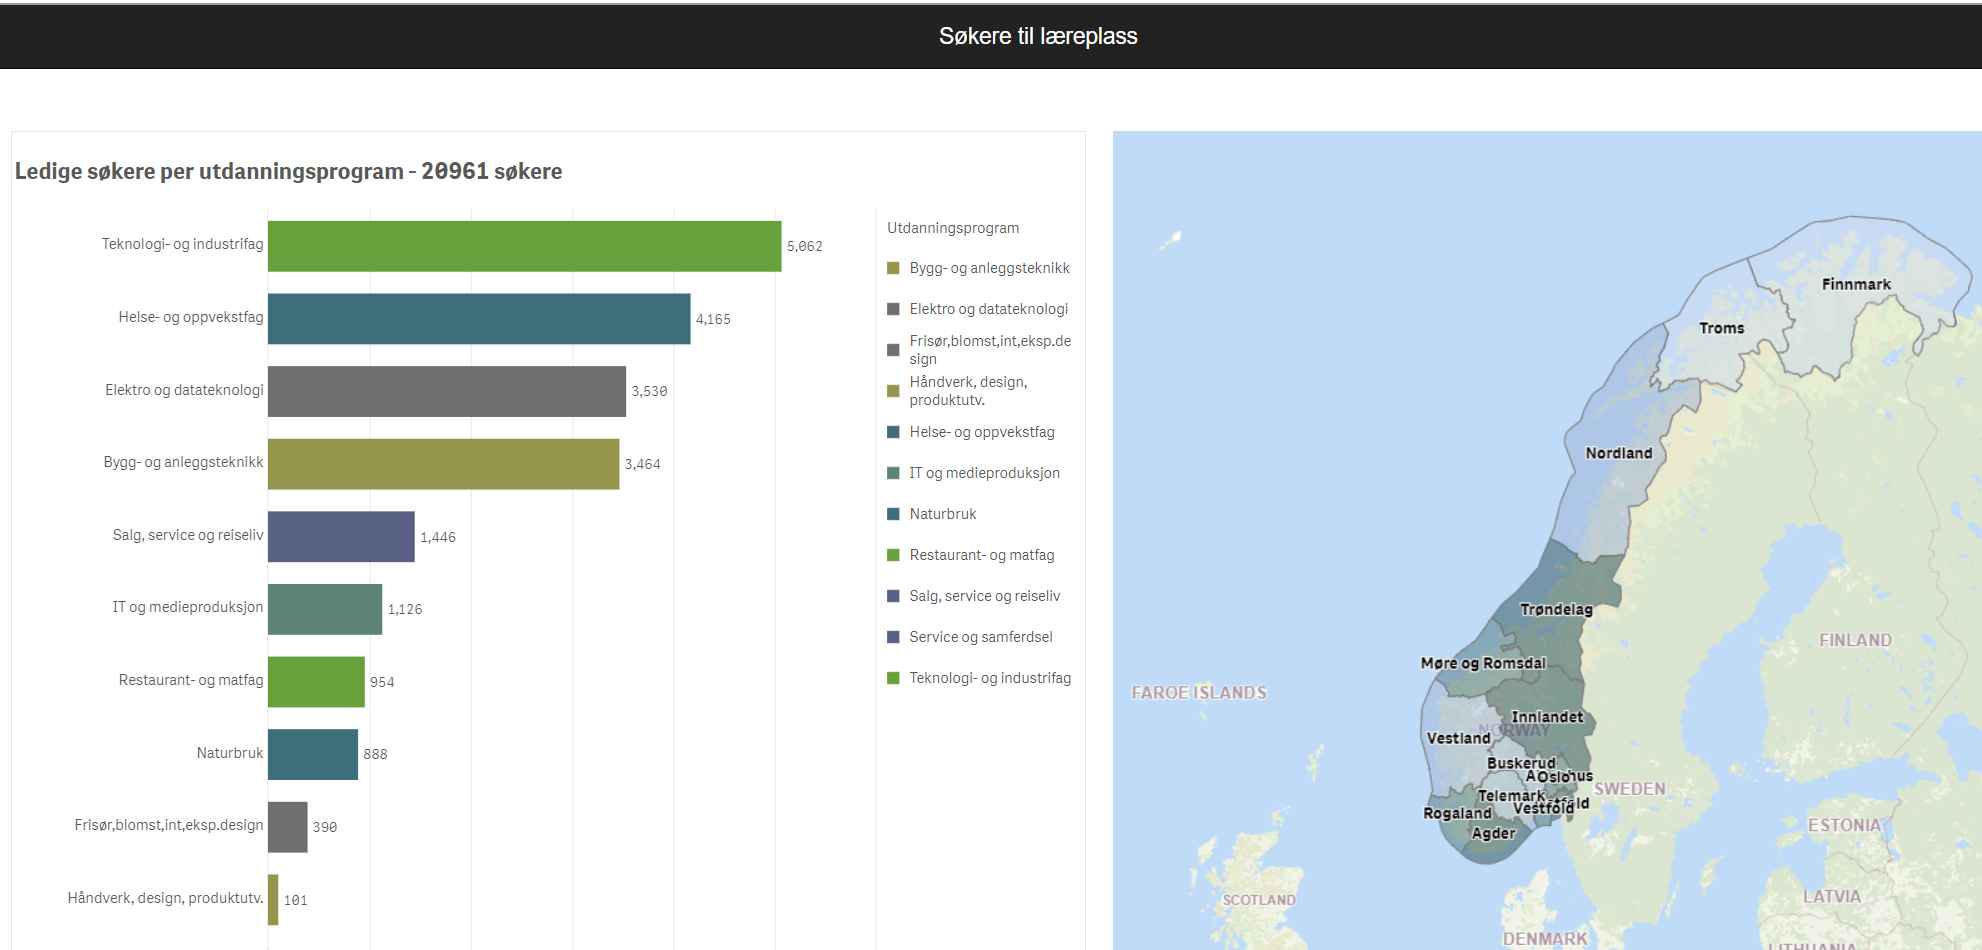
Task: Click the Søkere til læreplass header title
Action: [1038, 36]
